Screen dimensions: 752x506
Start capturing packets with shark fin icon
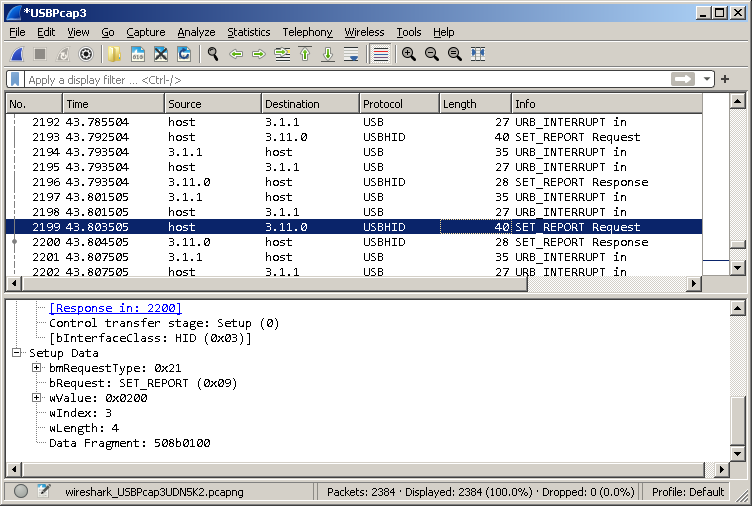[x=17, y=54]
